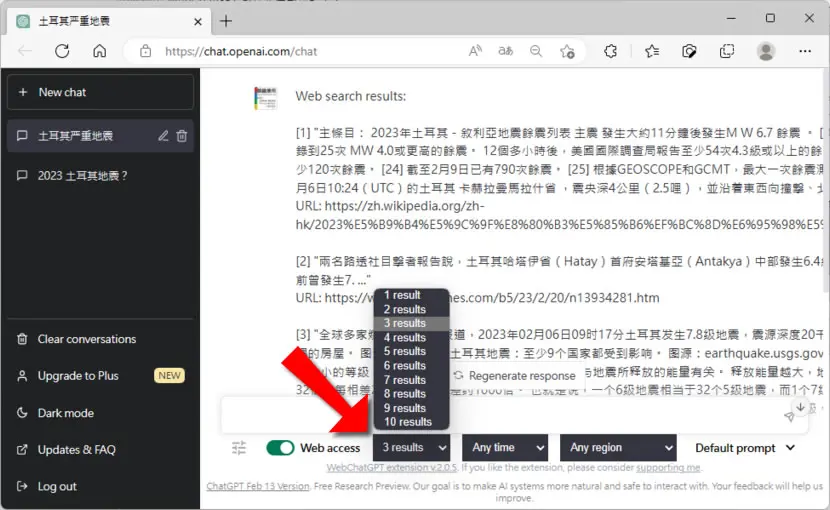Open the browser extensions puzzle icon
Screen dimensions: 830x510
[x=610, y=51]
